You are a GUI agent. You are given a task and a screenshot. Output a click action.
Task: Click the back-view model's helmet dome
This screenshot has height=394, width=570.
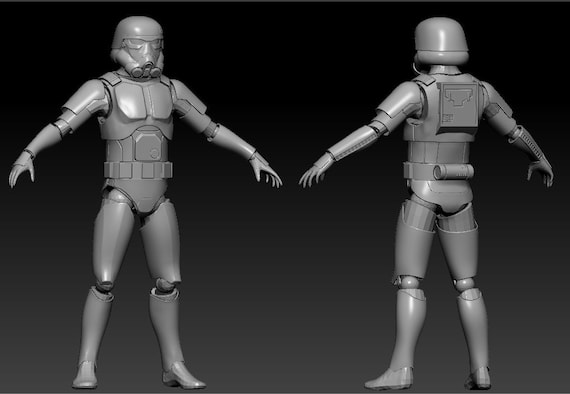[x=441, y=36]
